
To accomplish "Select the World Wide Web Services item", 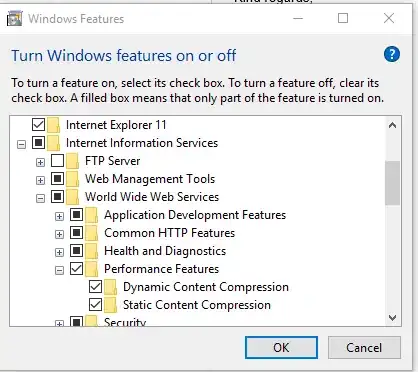I will (x=152, y=197).
